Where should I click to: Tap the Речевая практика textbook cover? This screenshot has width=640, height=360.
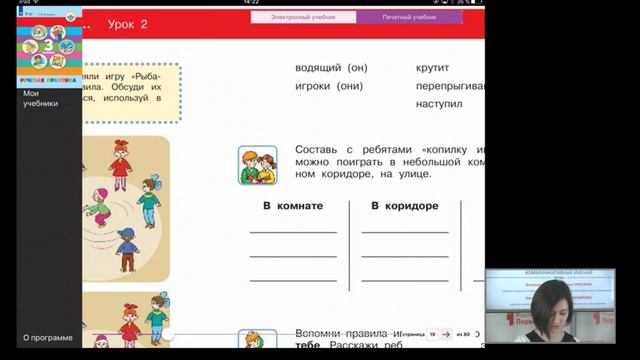(49, 47)
